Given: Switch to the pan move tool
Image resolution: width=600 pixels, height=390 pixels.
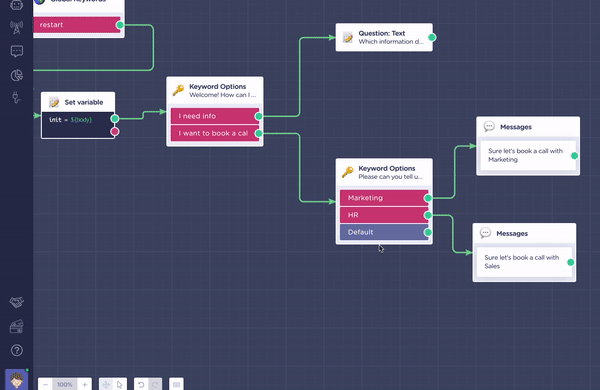Looking at the screenshot, I should (106, 384).
